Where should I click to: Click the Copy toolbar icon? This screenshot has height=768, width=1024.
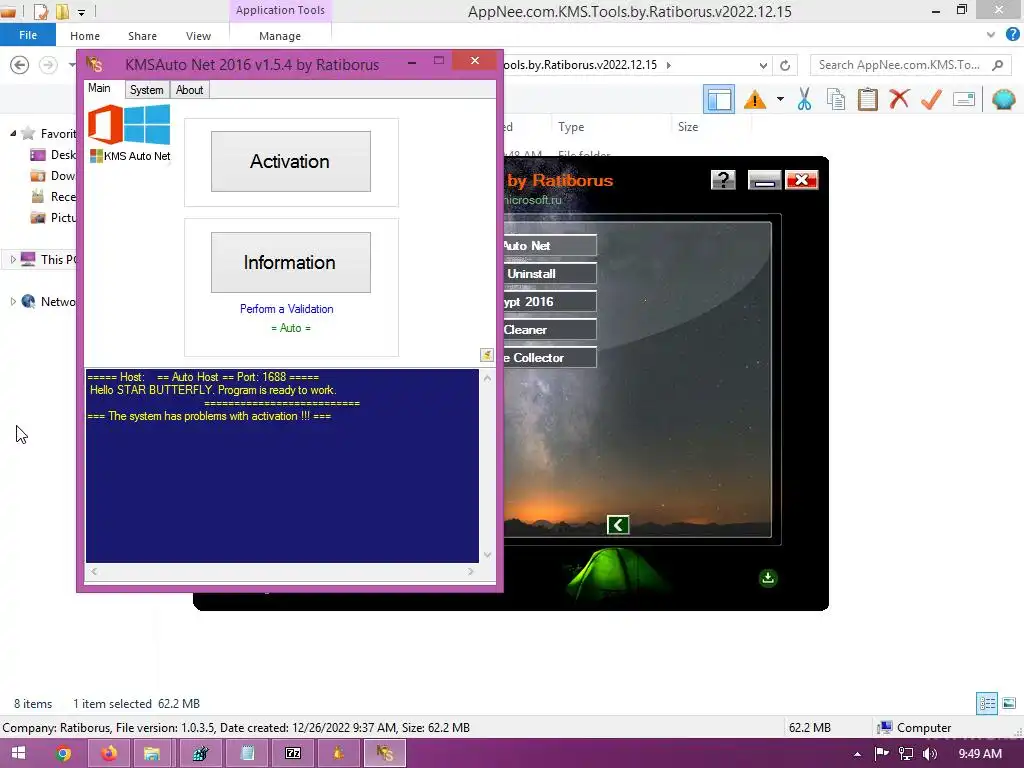tap(836, 99)
